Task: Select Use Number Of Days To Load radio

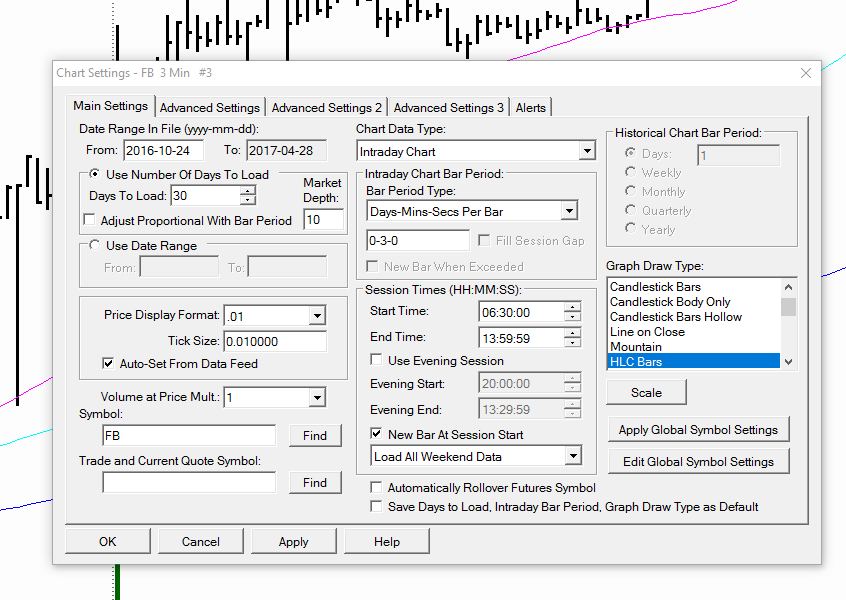Action: coord(95,174)
